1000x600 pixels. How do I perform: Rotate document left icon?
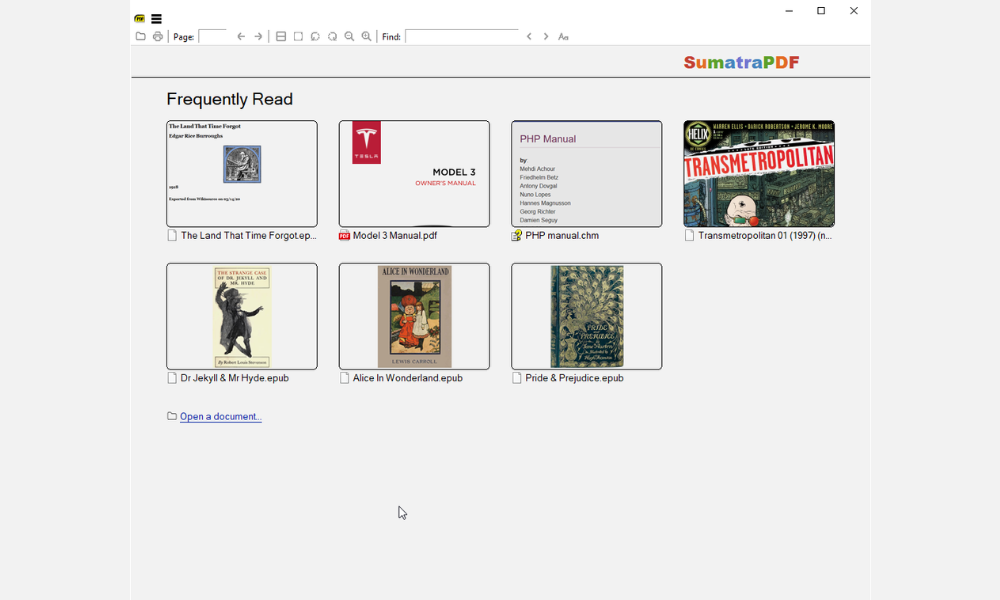tap(315, 36)
